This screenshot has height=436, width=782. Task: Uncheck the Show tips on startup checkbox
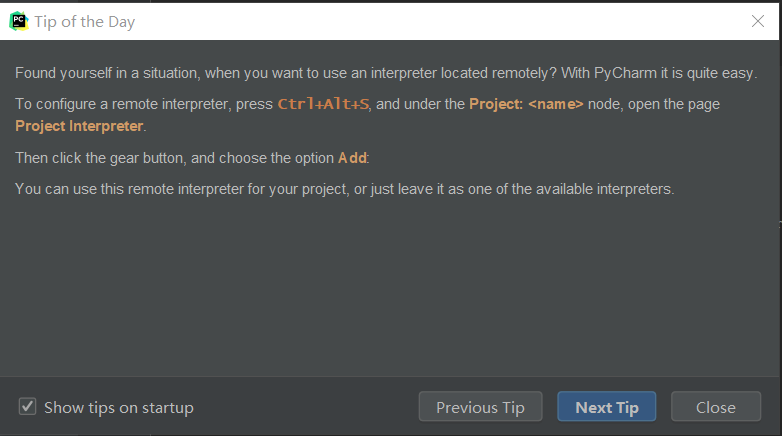pos(28,407)
